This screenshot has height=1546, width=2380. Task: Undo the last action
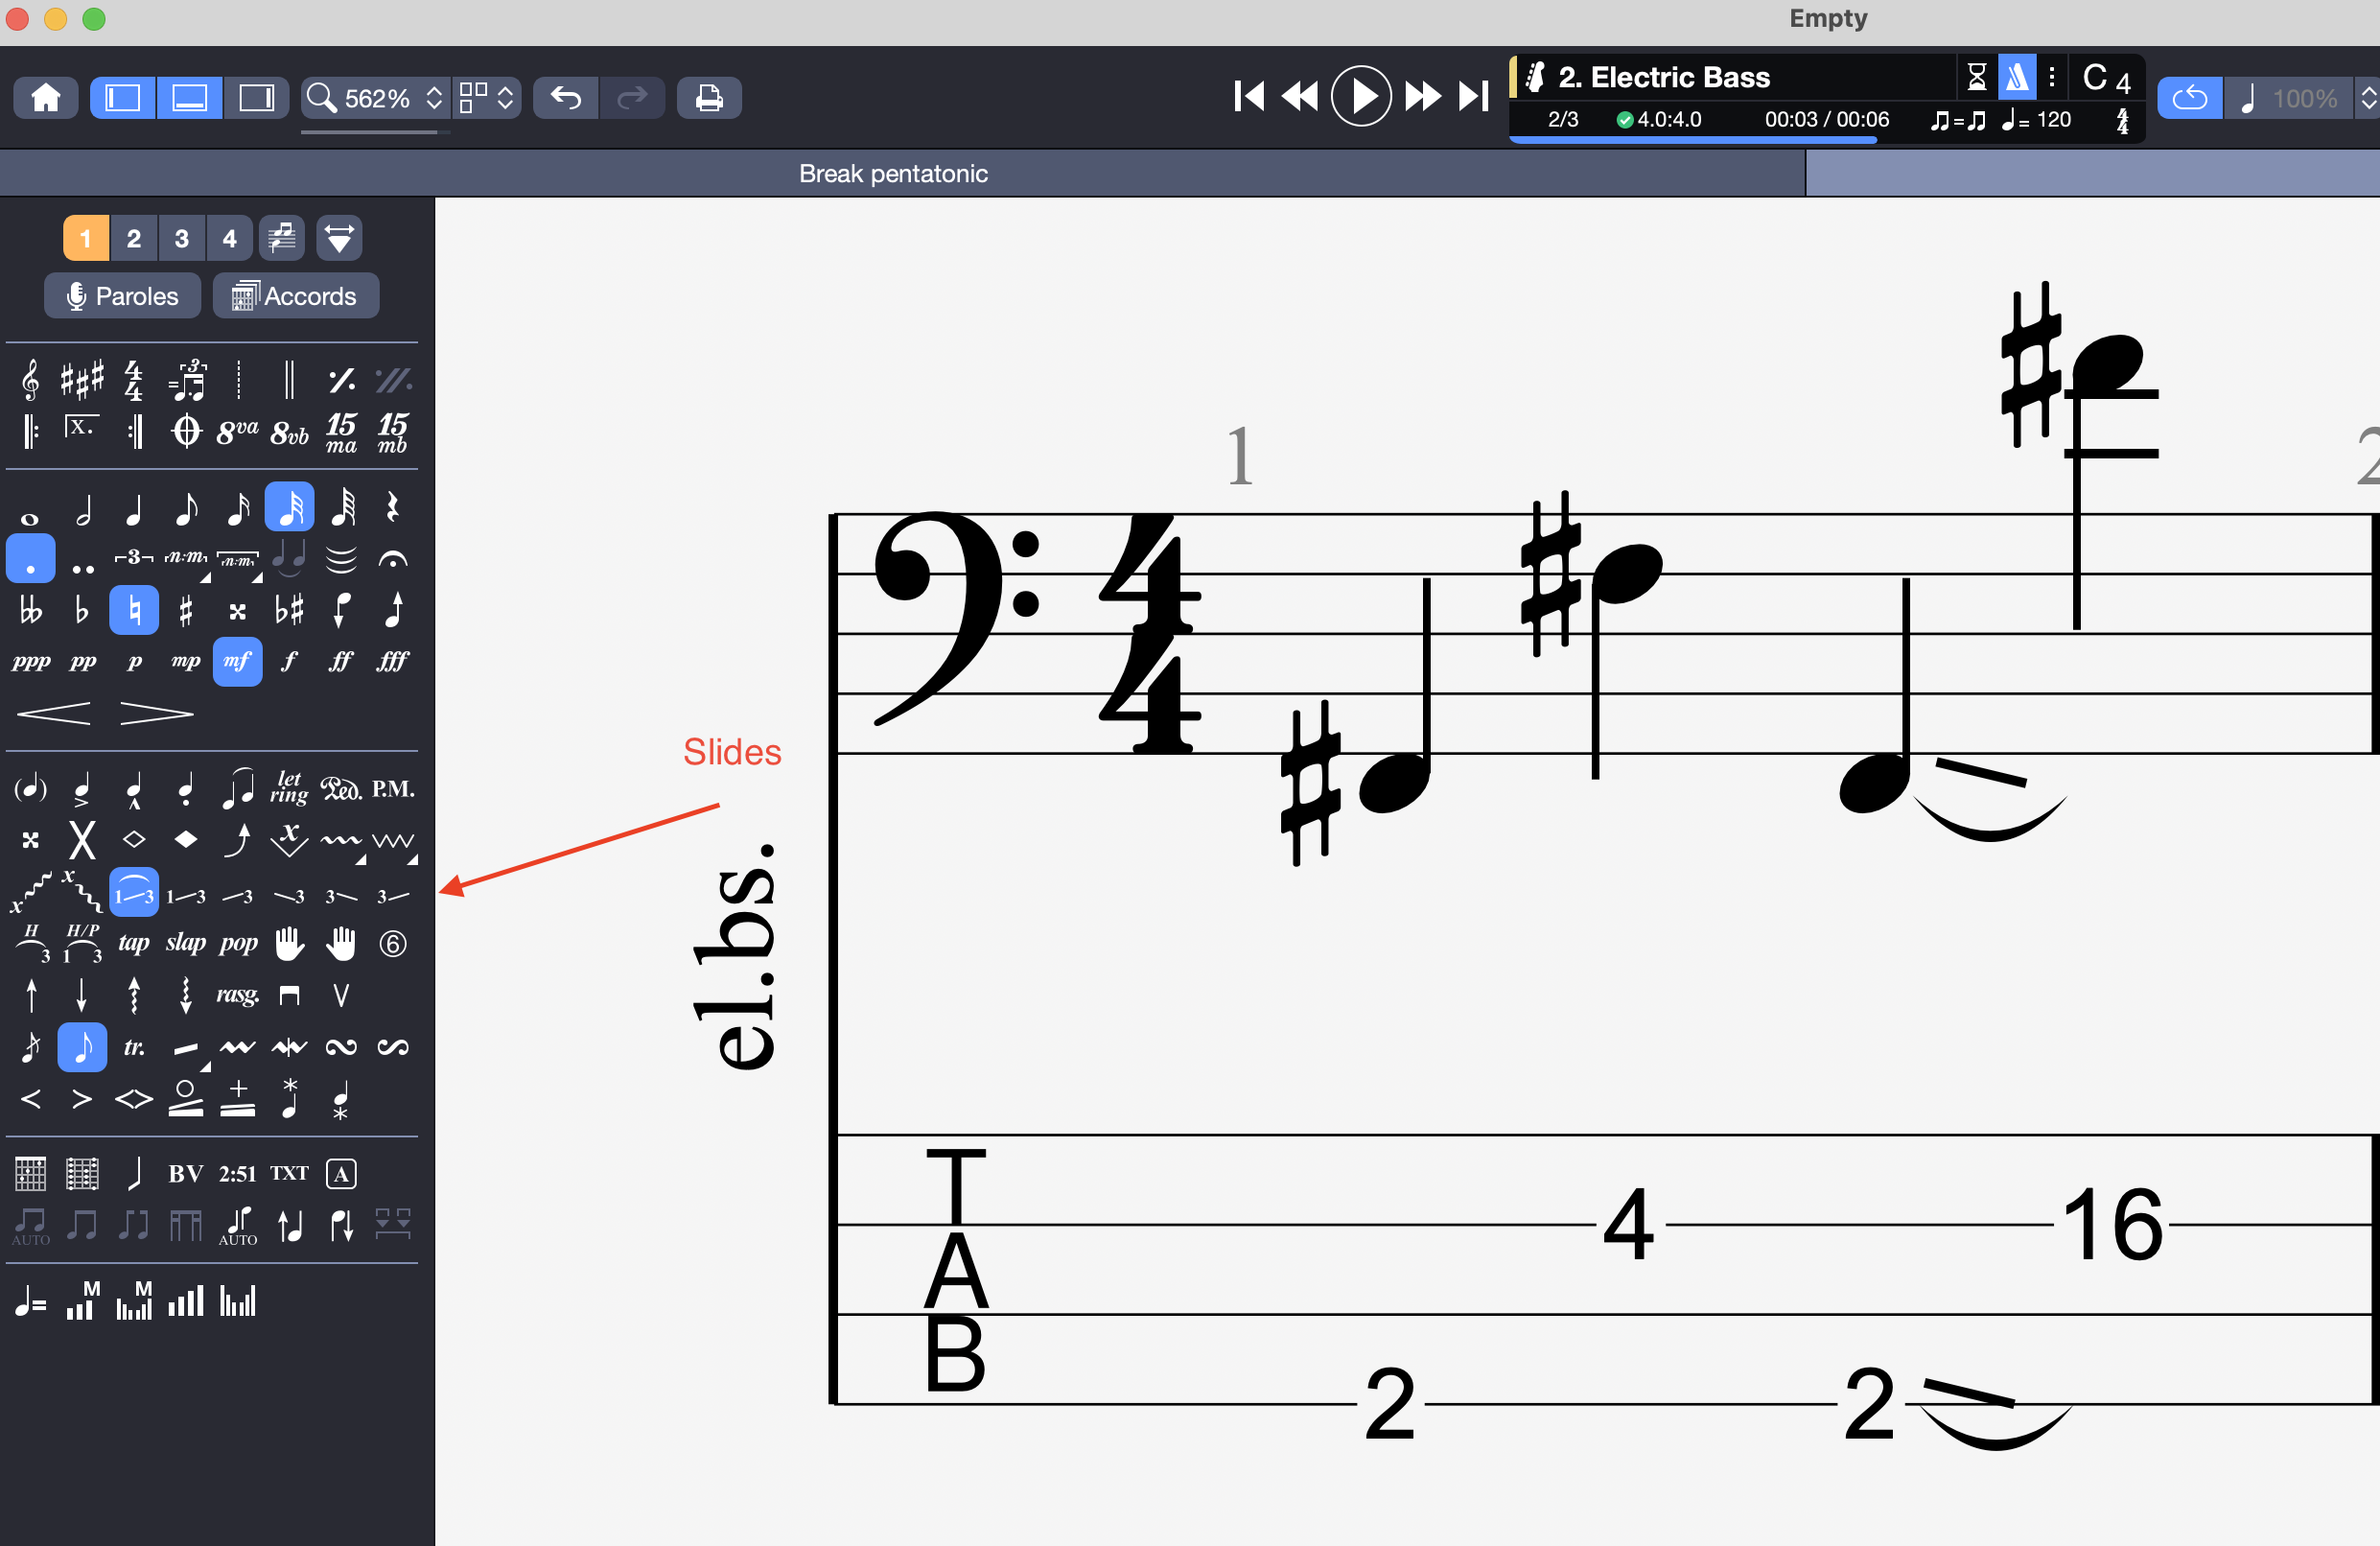[566, 98]
